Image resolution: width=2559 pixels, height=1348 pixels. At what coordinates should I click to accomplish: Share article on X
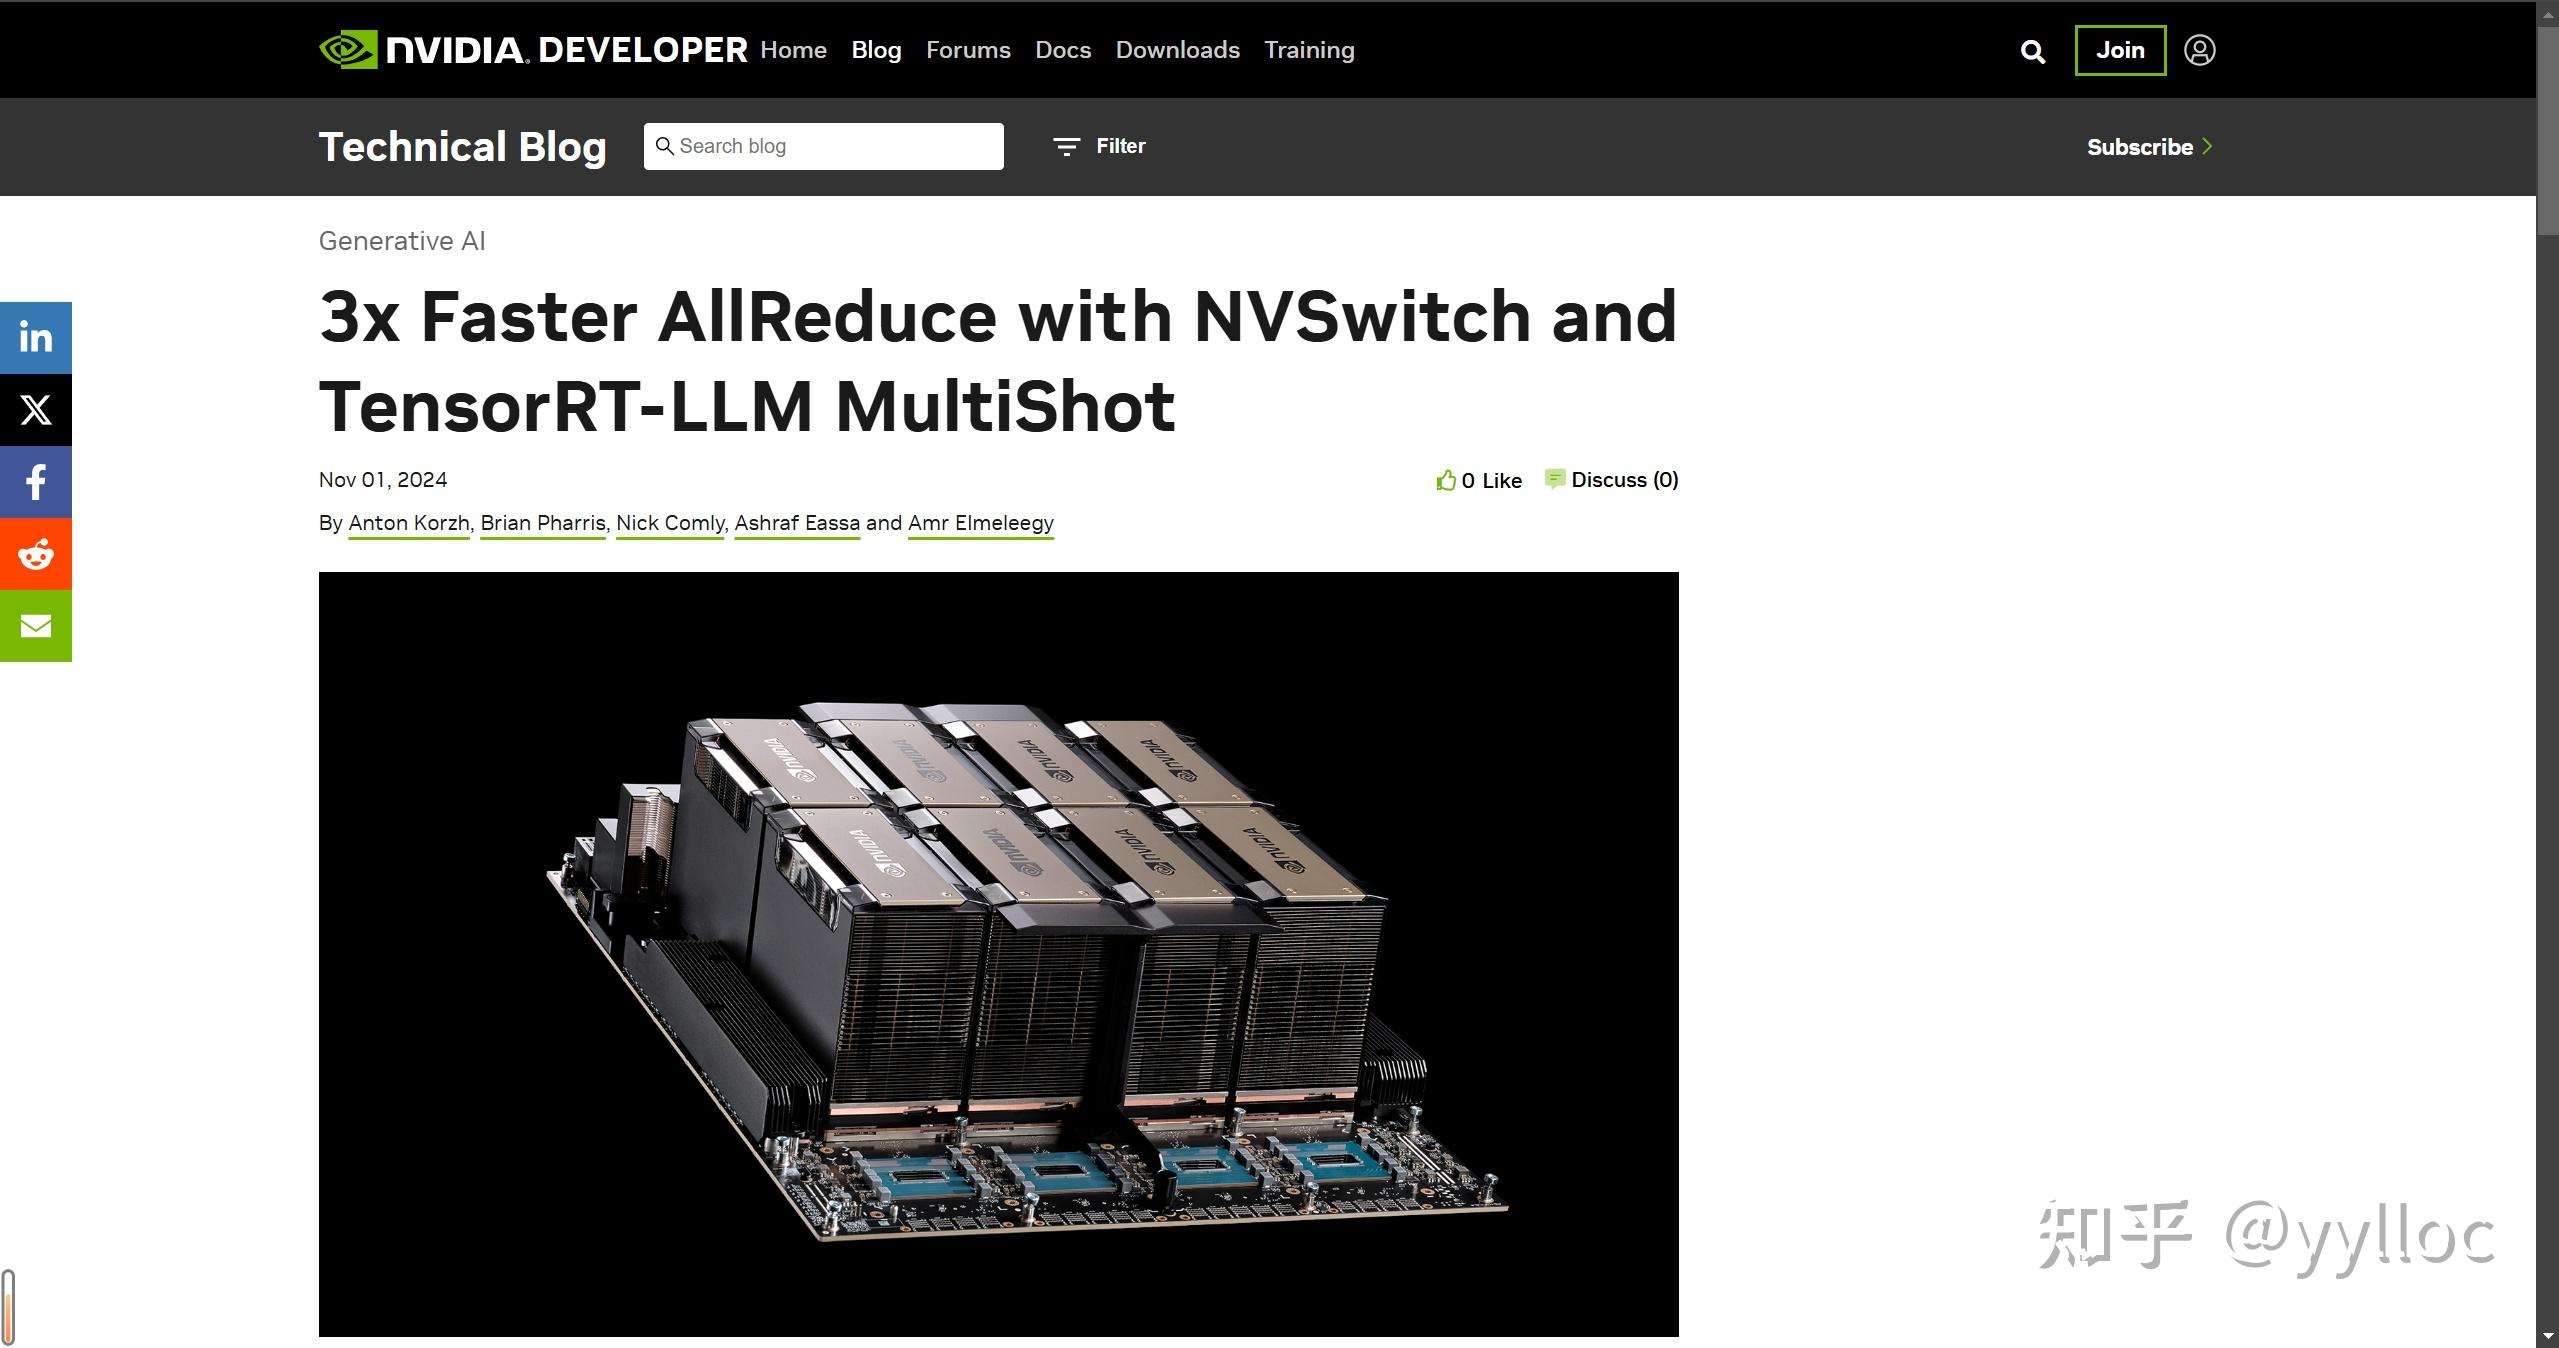[36, 410]
